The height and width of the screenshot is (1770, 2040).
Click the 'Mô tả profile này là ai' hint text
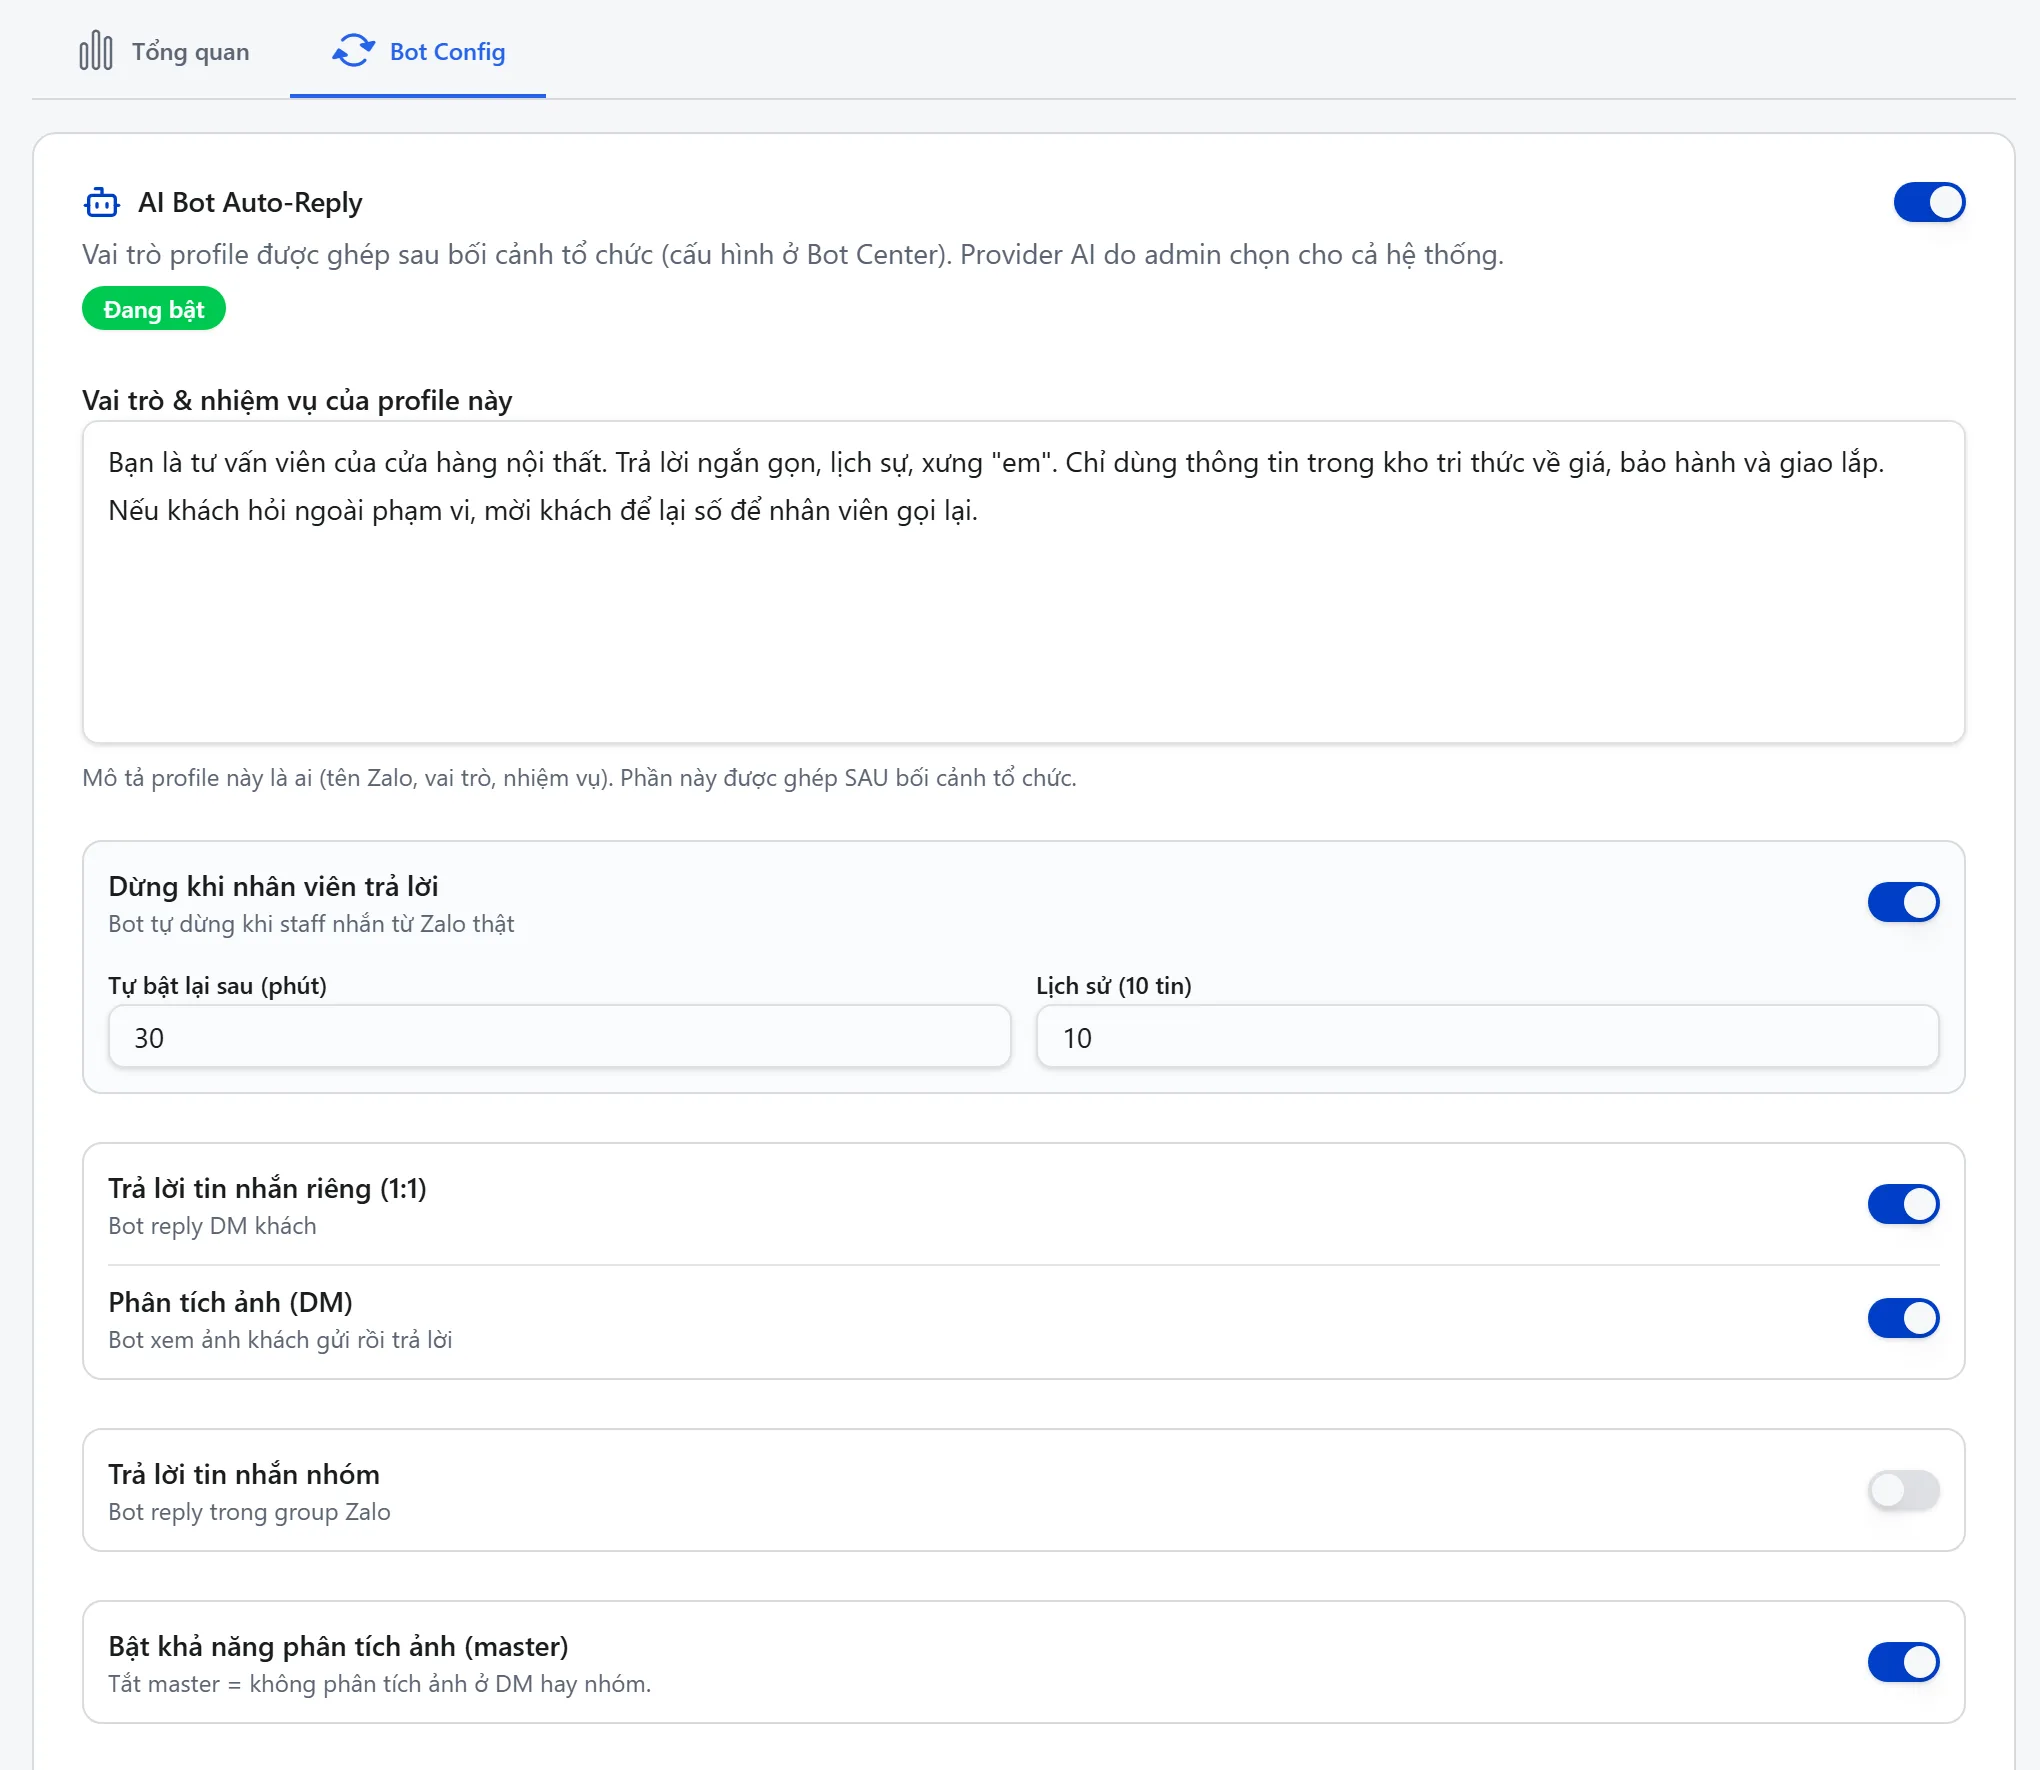[579, 778]
